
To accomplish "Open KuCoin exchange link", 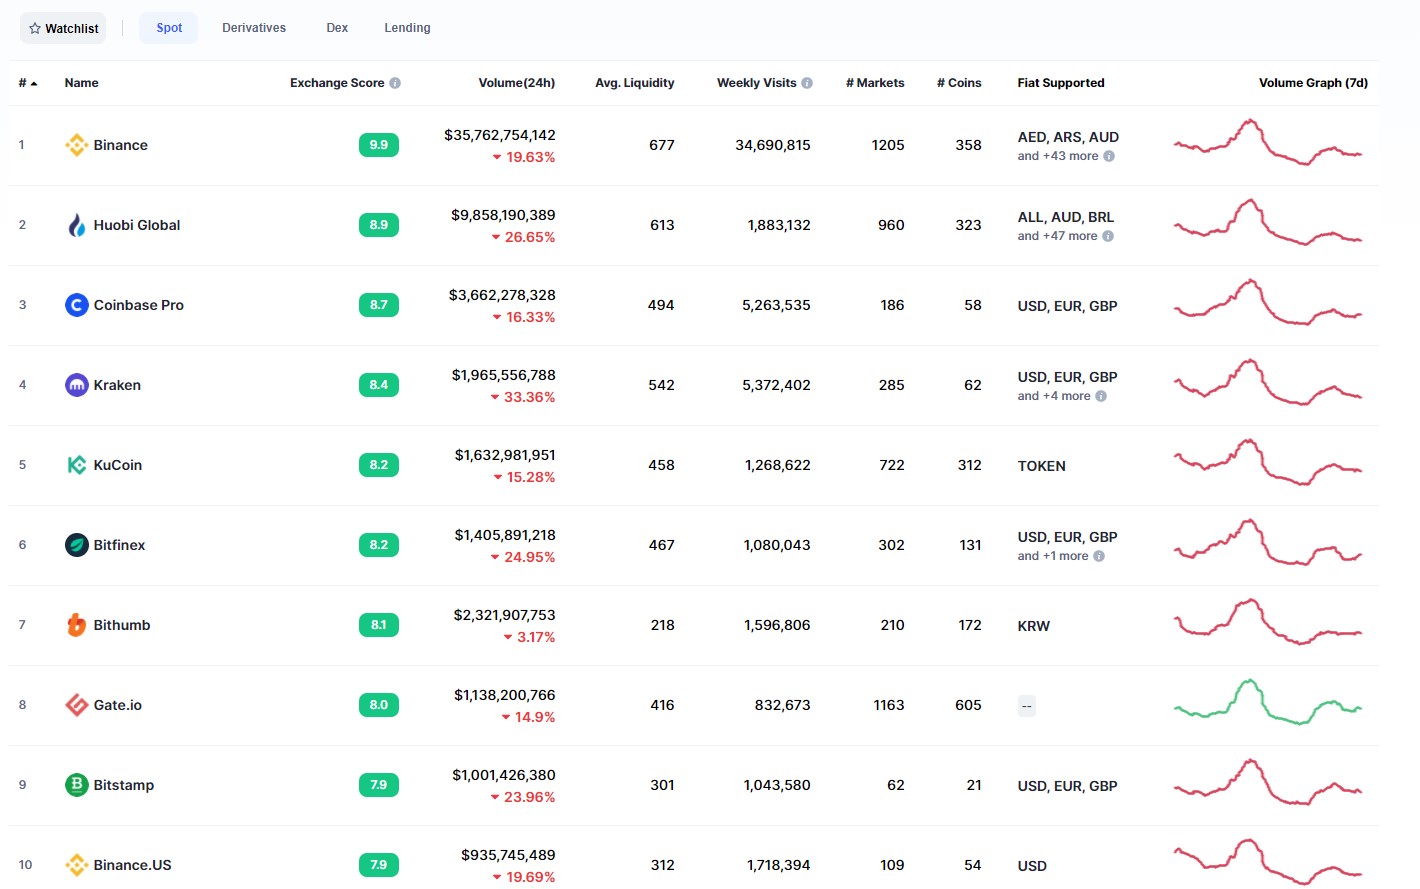I will tap(118, 465).
